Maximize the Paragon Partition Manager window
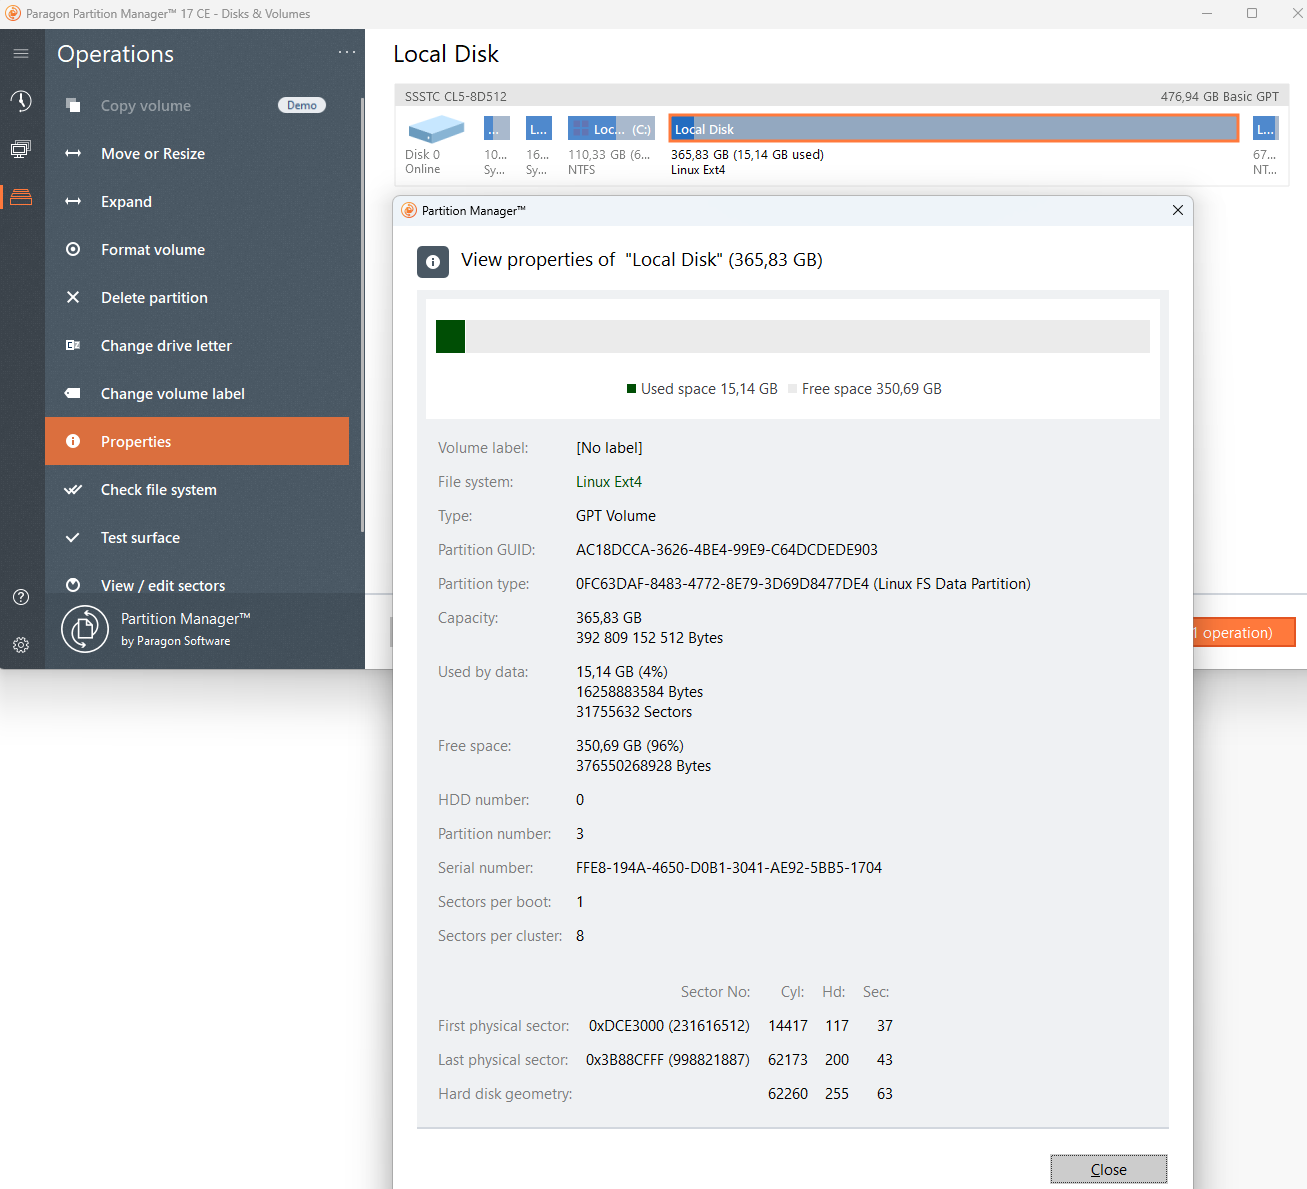This screenshot has width=1307, height=1189. click(x=1251, y=13)
